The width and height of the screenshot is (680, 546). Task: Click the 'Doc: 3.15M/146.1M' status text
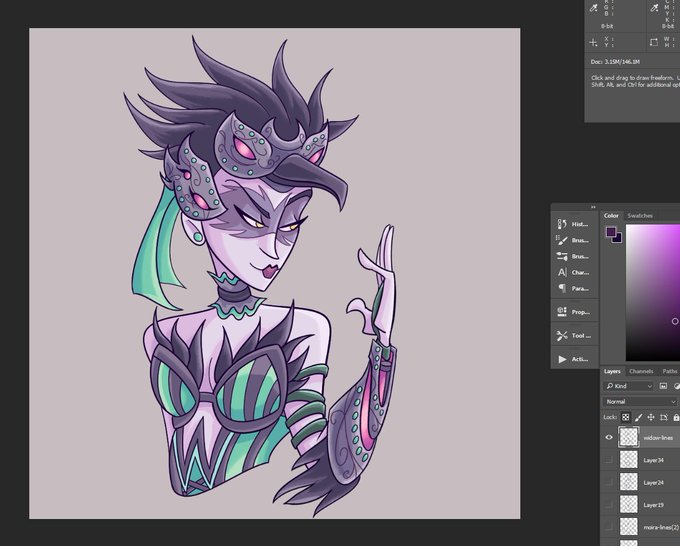point(615,62)
